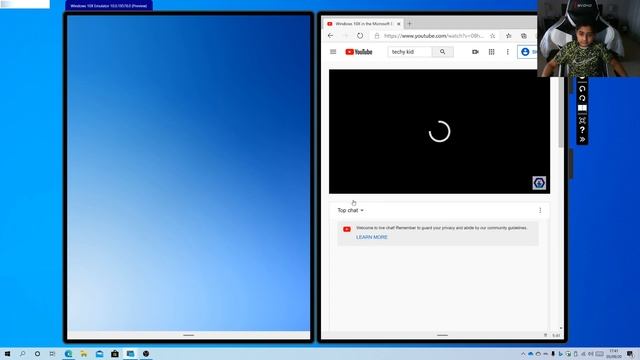640x360 pixels.
Task: Open taskbar Search magnifier
Action: pos(22,353)
